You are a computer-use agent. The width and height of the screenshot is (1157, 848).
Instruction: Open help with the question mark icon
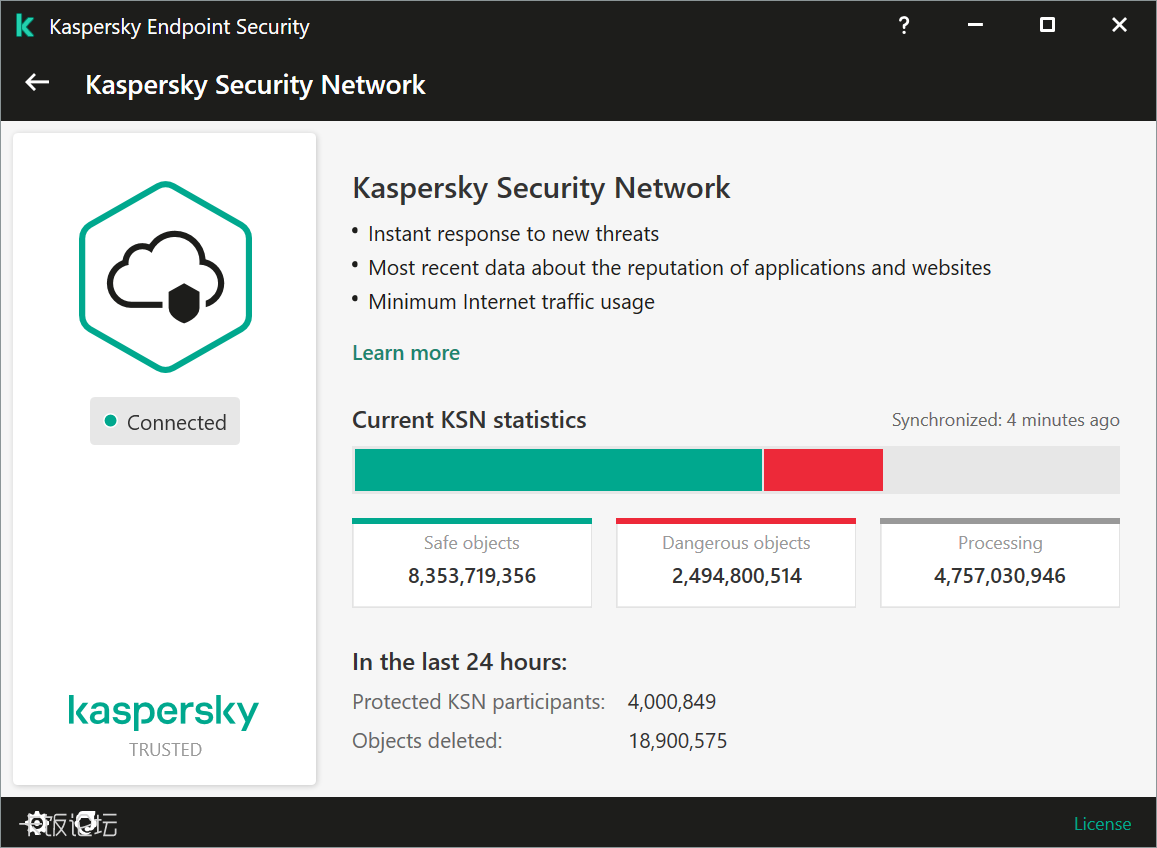tap(904, 26)
